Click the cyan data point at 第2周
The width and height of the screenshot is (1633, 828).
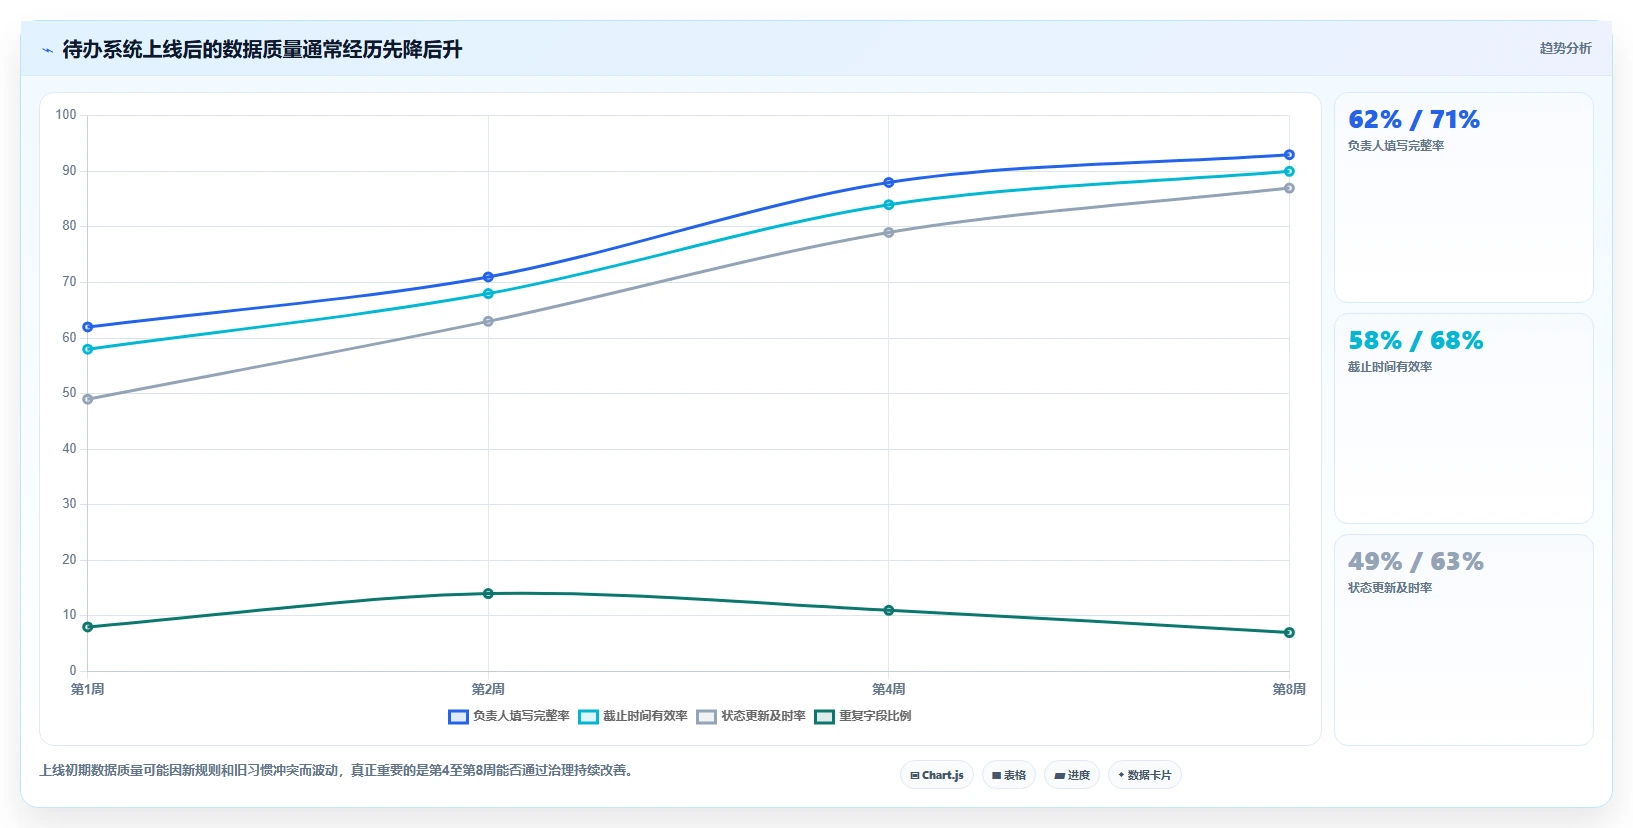488,294
